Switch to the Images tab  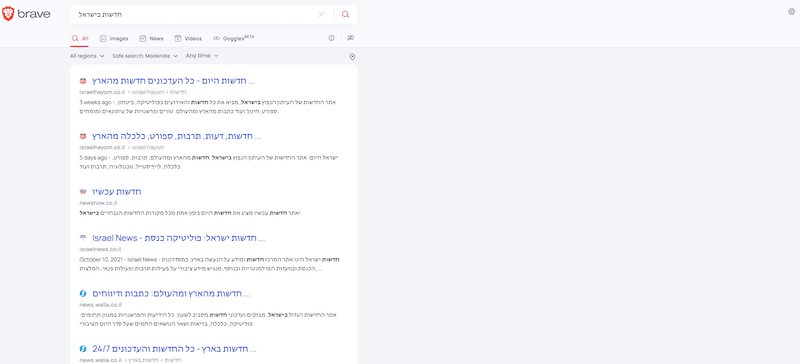114,38
